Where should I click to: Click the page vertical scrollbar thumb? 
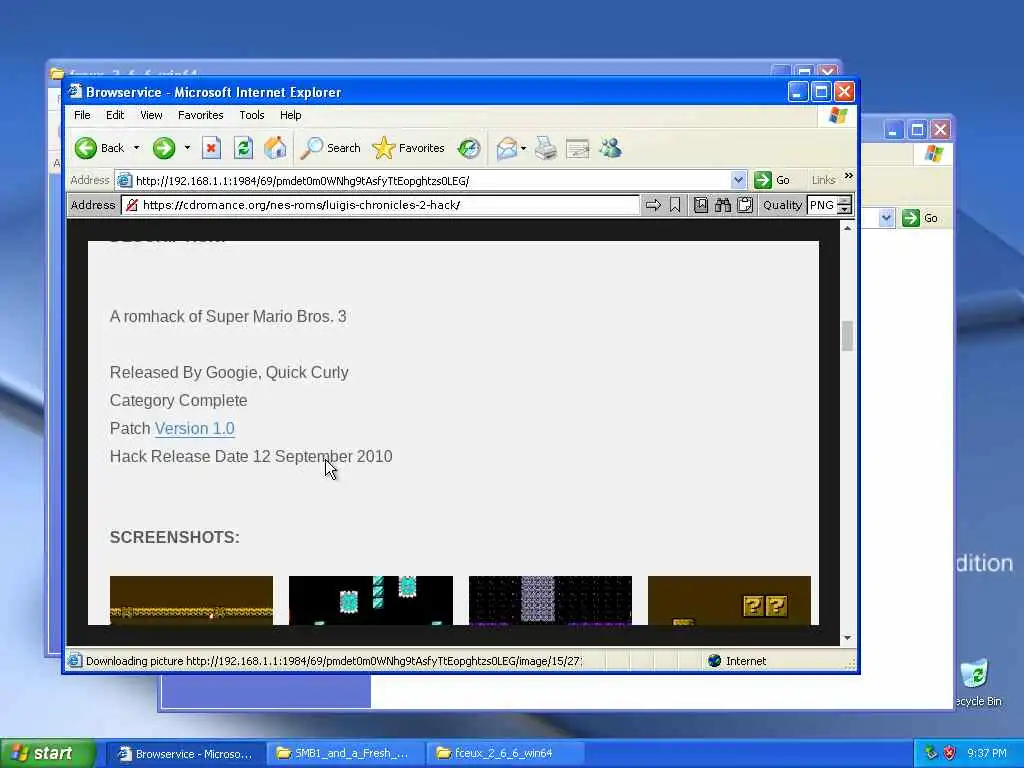[x=847, y=336]
